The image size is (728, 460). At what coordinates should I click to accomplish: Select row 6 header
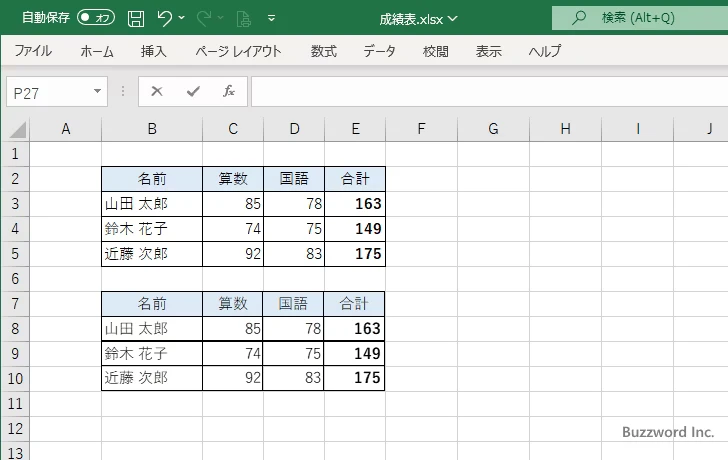click(x=15, y=279)
